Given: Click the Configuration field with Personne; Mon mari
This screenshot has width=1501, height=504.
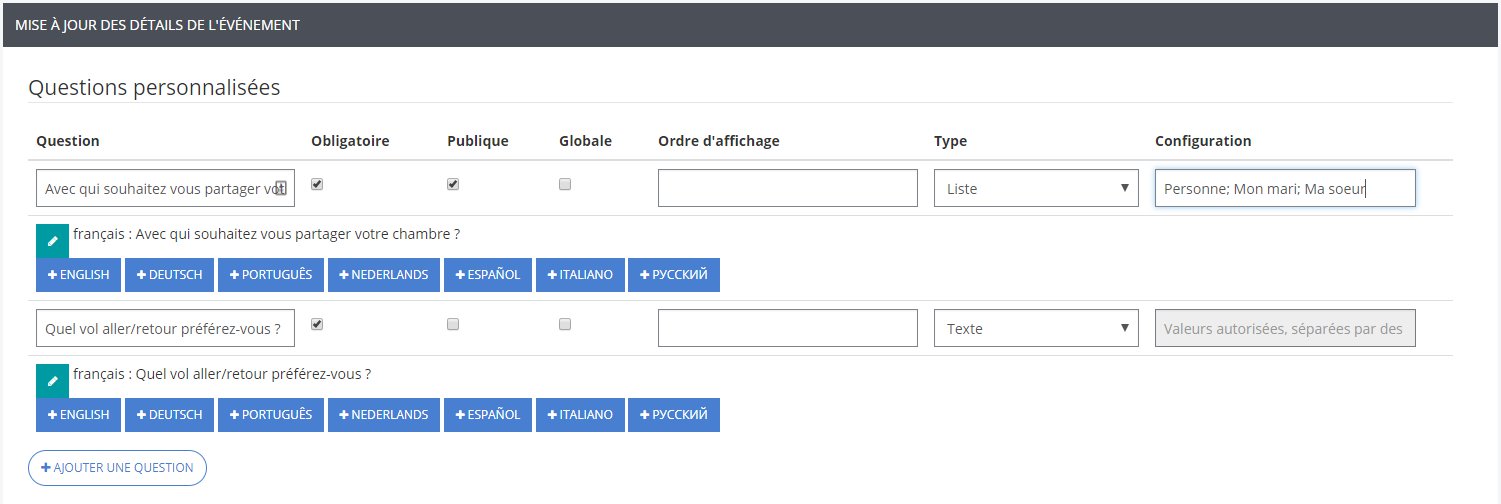Looking at the screenshot, I should (1284, 188).
